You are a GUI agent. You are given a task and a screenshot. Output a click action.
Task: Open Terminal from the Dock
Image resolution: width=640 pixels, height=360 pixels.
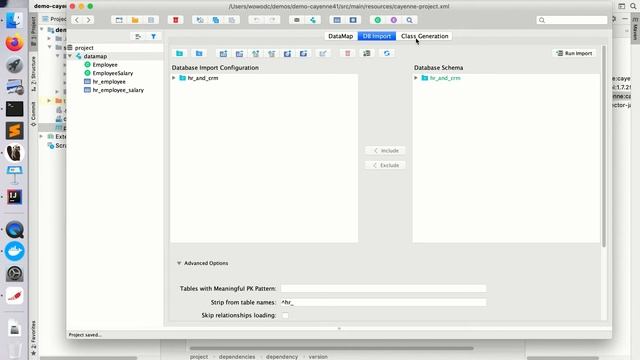pos(14,109)
